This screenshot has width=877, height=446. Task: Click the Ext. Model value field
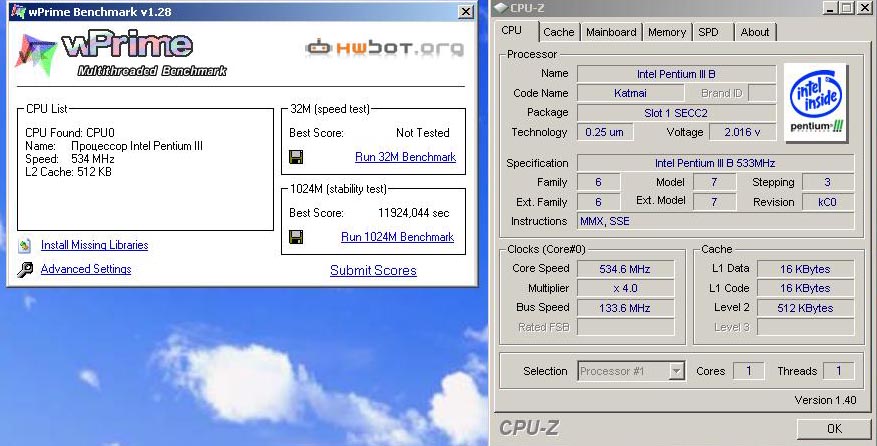click(714, 202)
